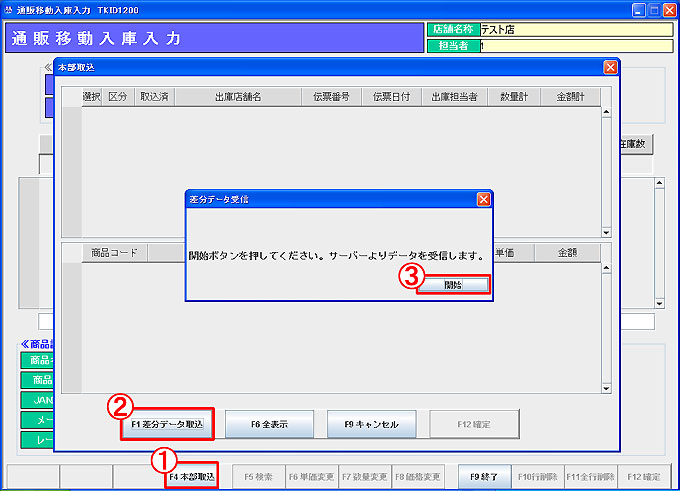Click F9 終了 function key
This screenshot has width=680, height=491.
coord(484,477)
